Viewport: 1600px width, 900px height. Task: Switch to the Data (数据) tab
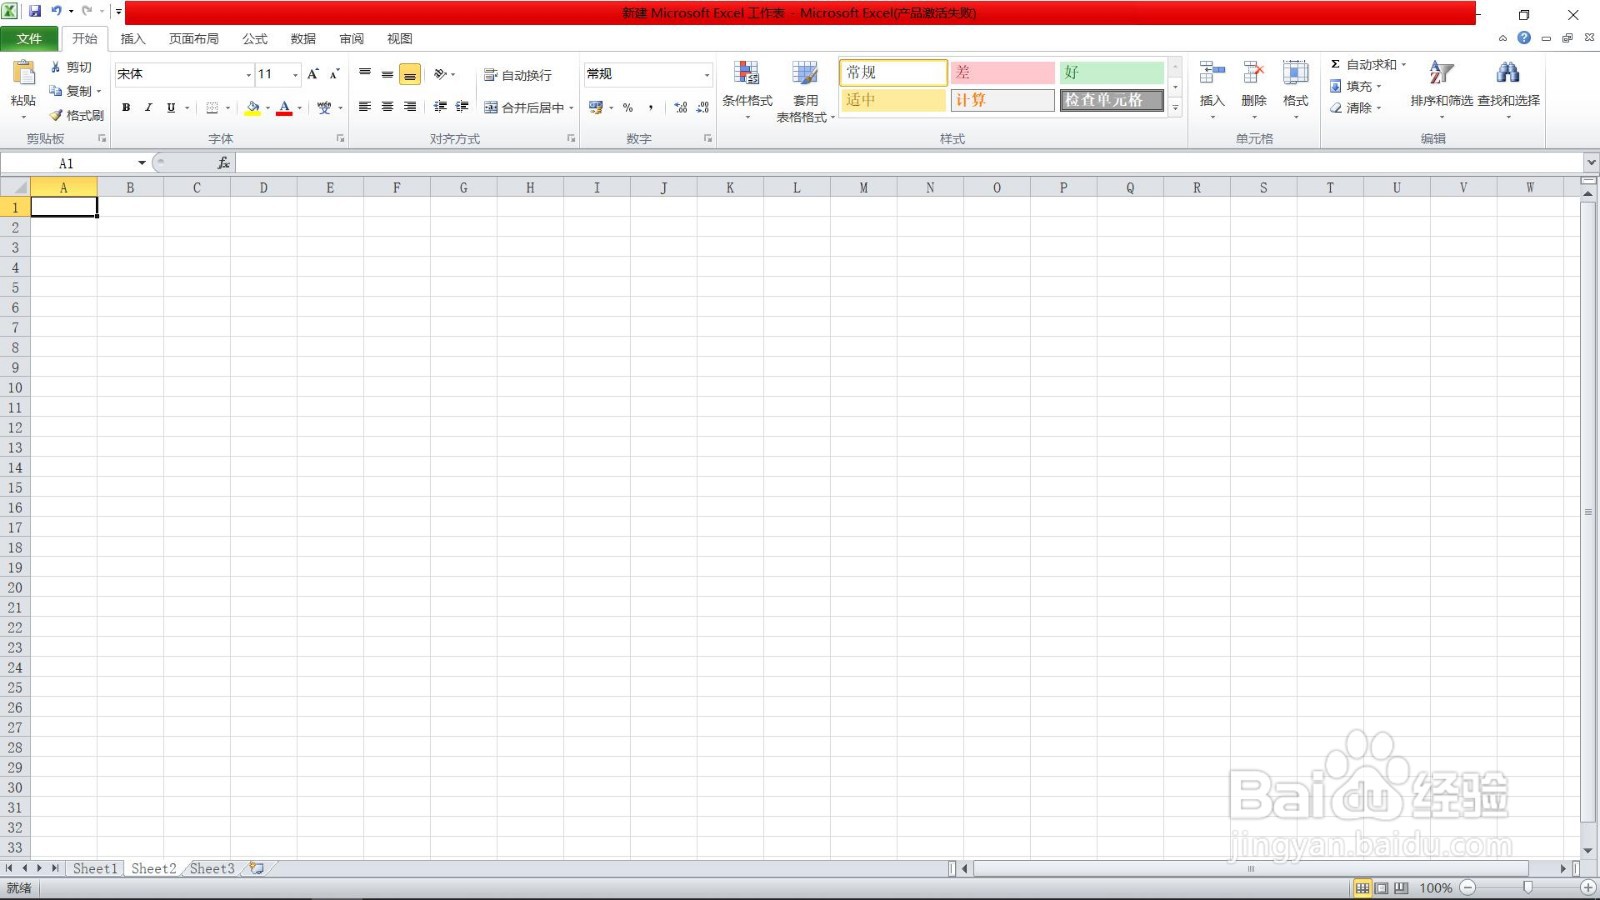tap(303, 39)
